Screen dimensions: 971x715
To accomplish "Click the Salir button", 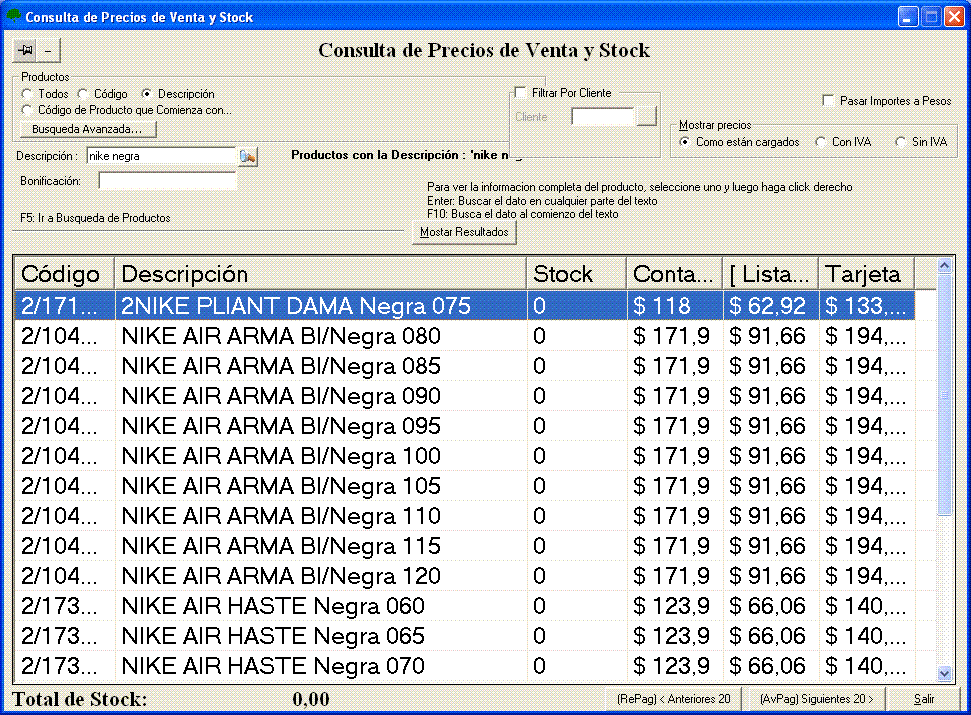I will 924,699.
